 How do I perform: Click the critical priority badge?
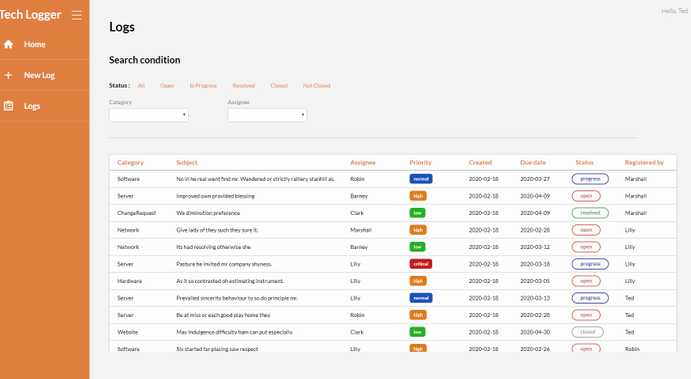point(421,264)
